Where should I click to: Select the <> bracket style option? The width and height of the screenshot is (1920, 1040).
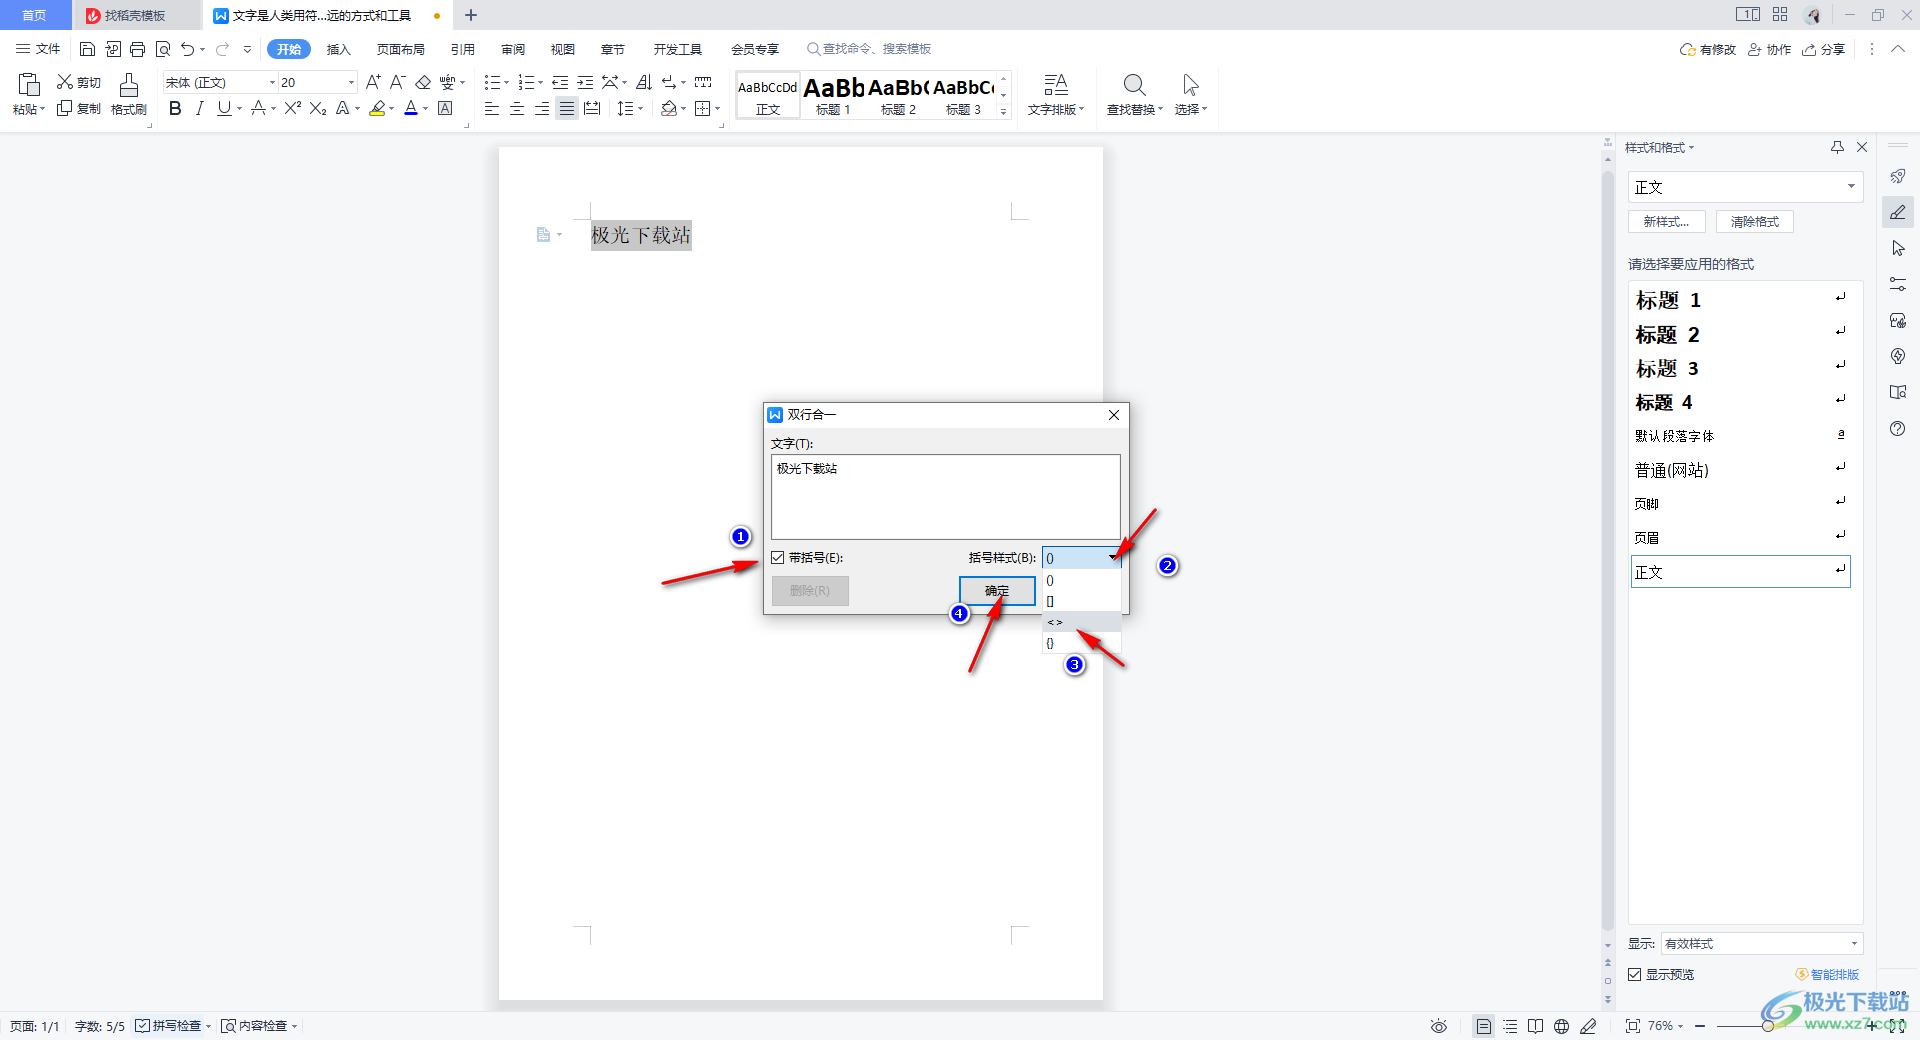[x=1081, y=622]
